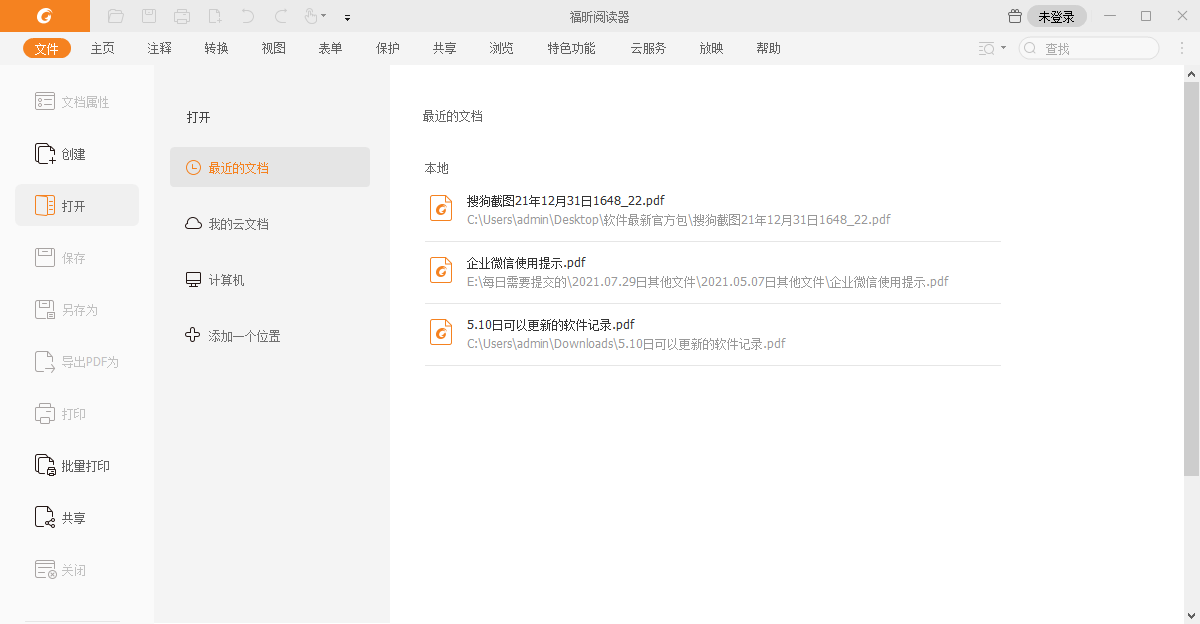Open the toolbar customization chevron menu
Viewport: 1200px width, 624px height.
pyautogui.click(x=347, y=18)
